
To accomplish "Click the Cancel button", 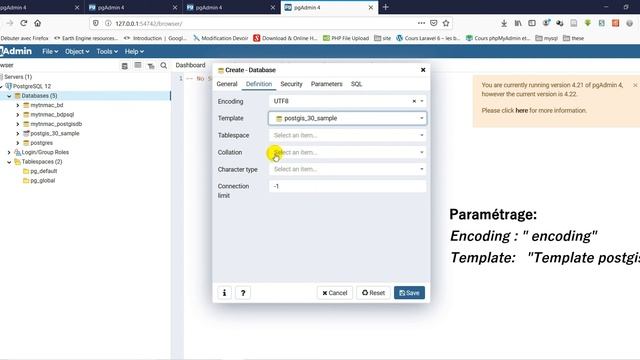I will [x=335, y=293].
